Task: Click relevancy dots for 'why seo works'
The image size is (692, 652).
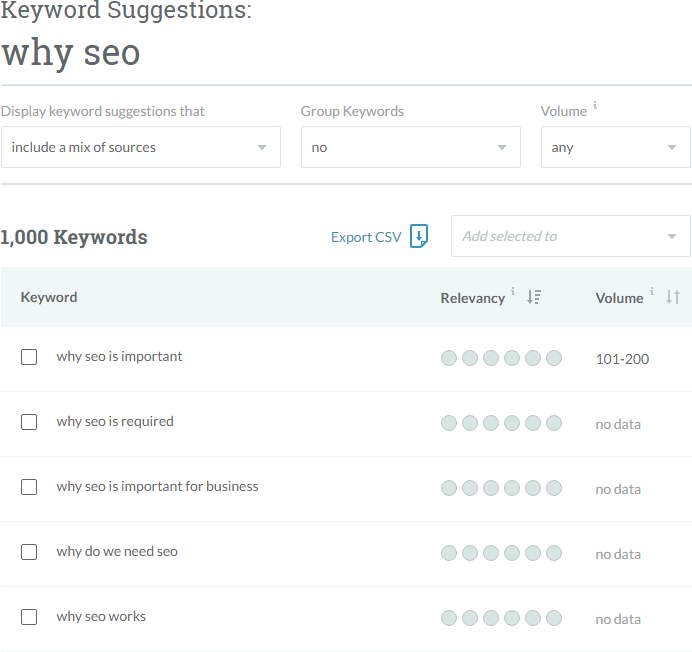Action: click(x=501, y=619)
